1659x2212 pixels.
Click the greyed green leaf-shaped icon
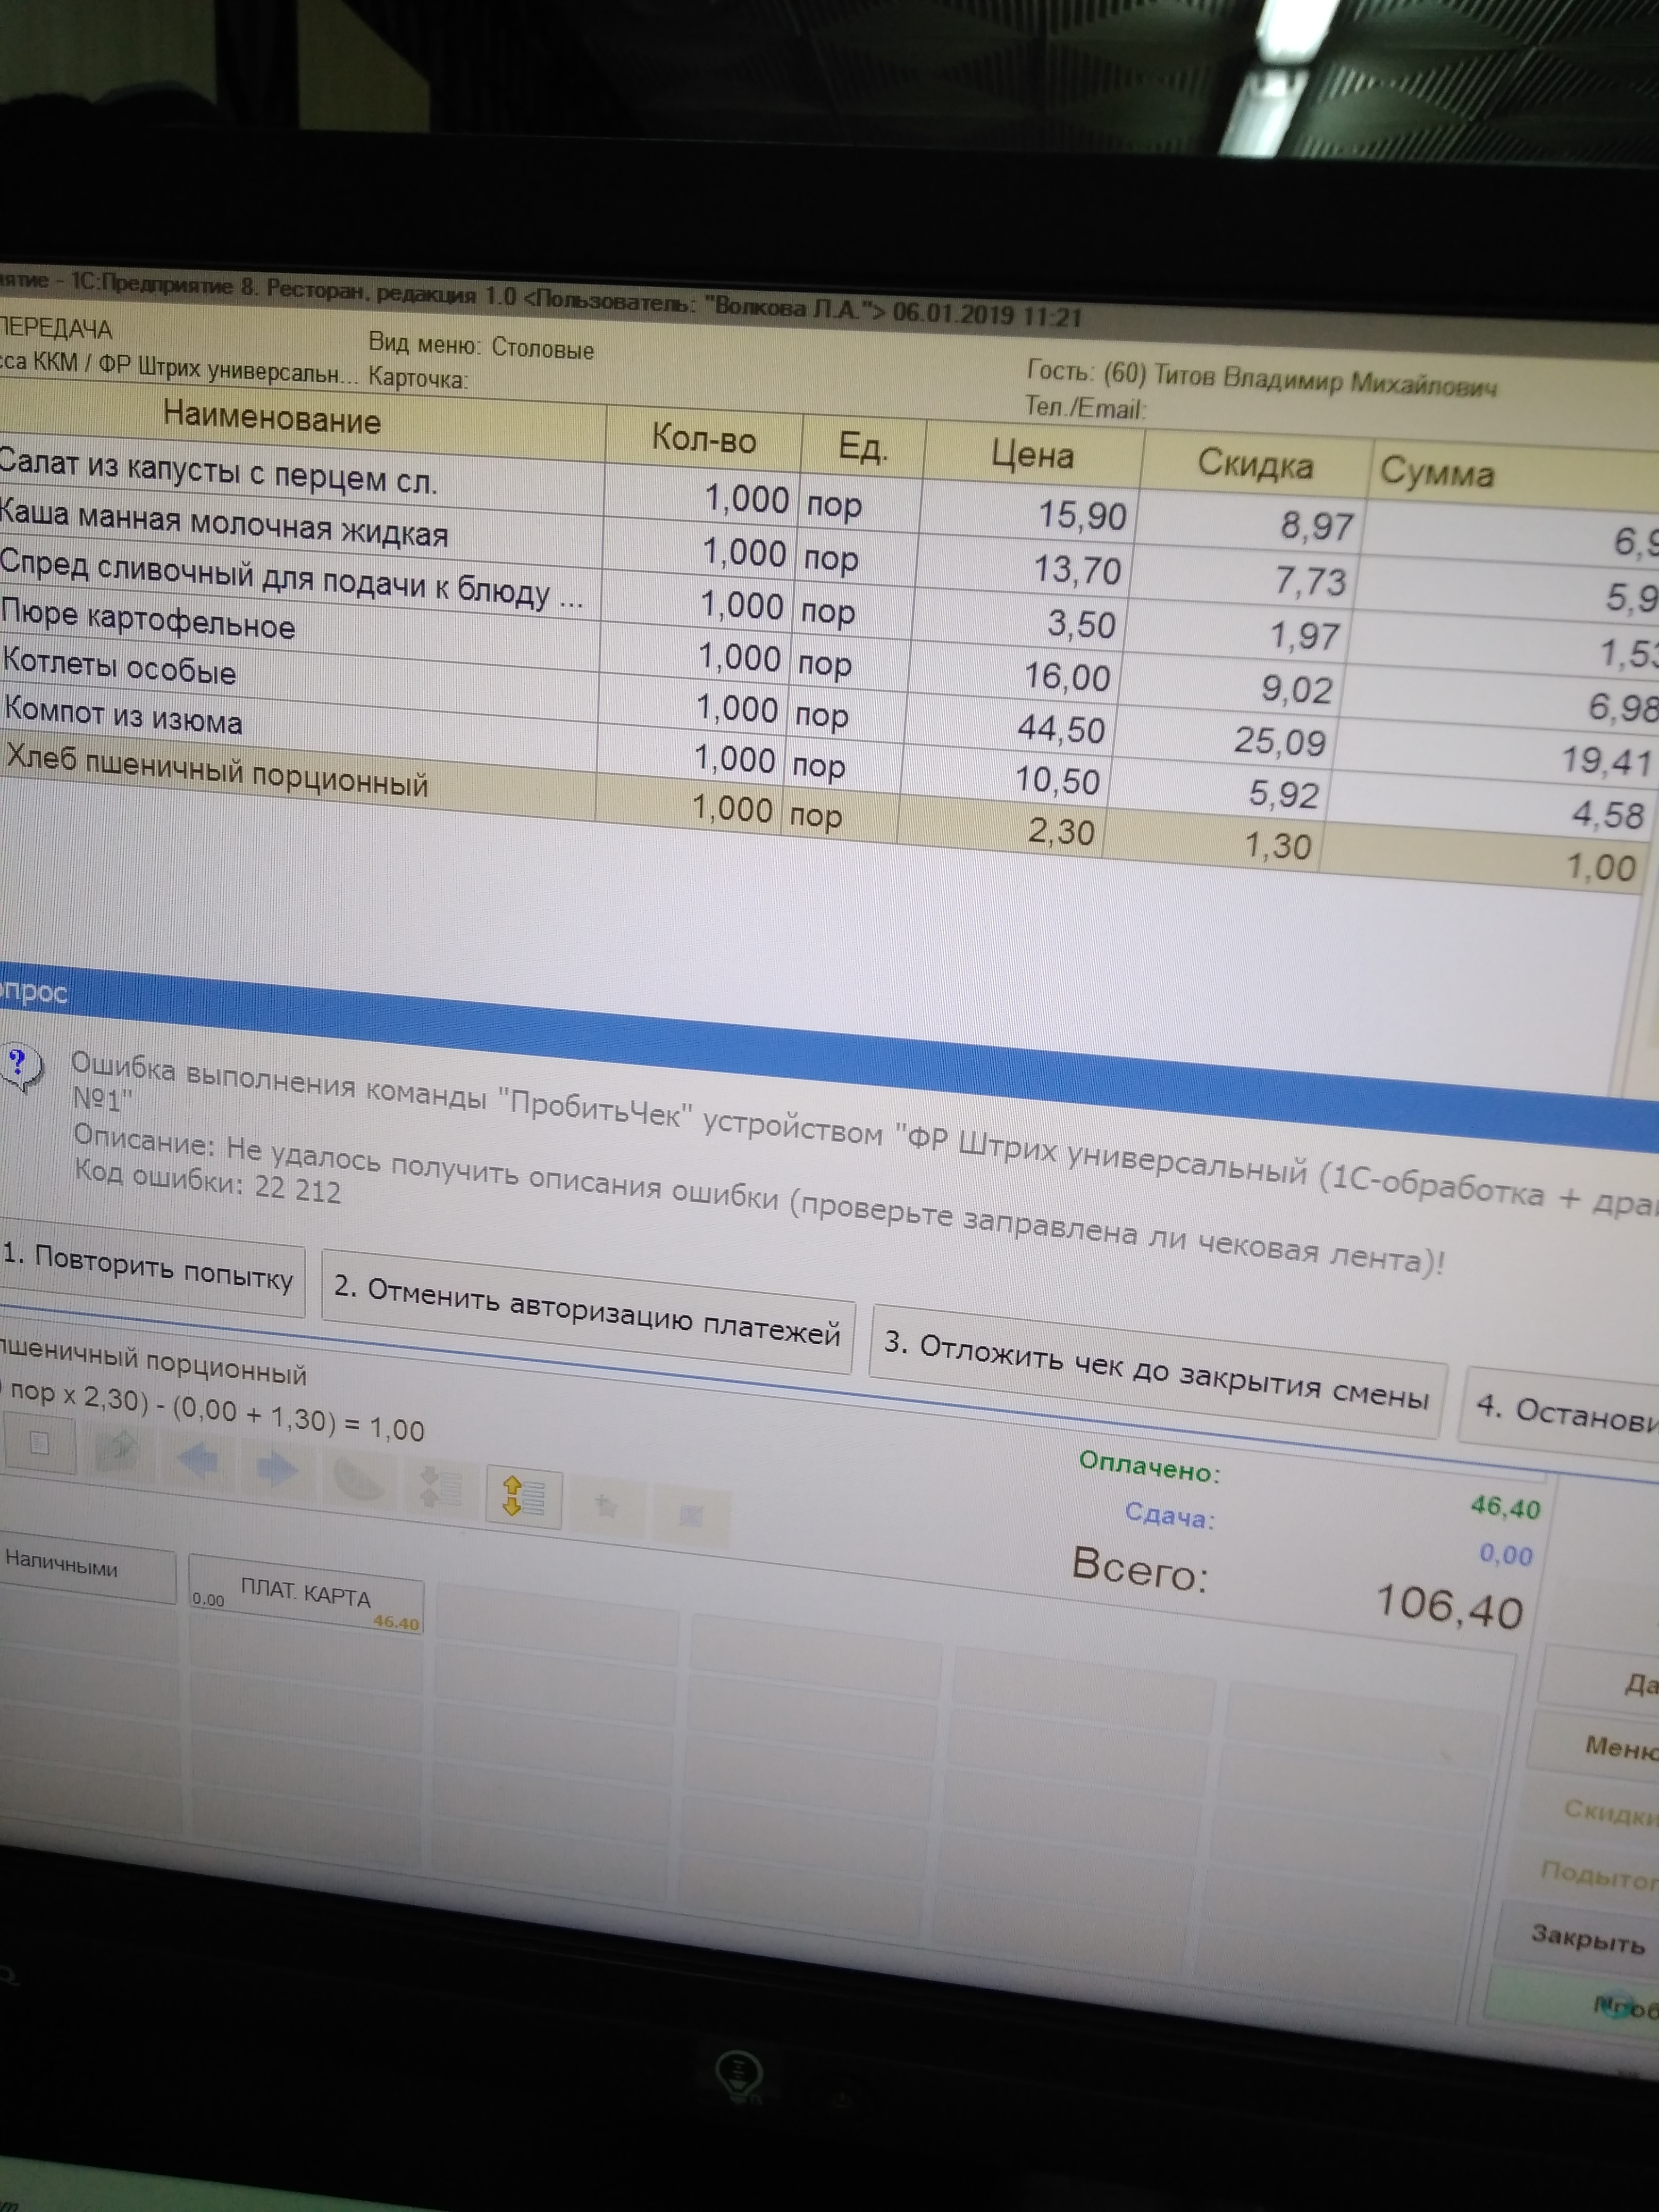(x=357, y=1477)
